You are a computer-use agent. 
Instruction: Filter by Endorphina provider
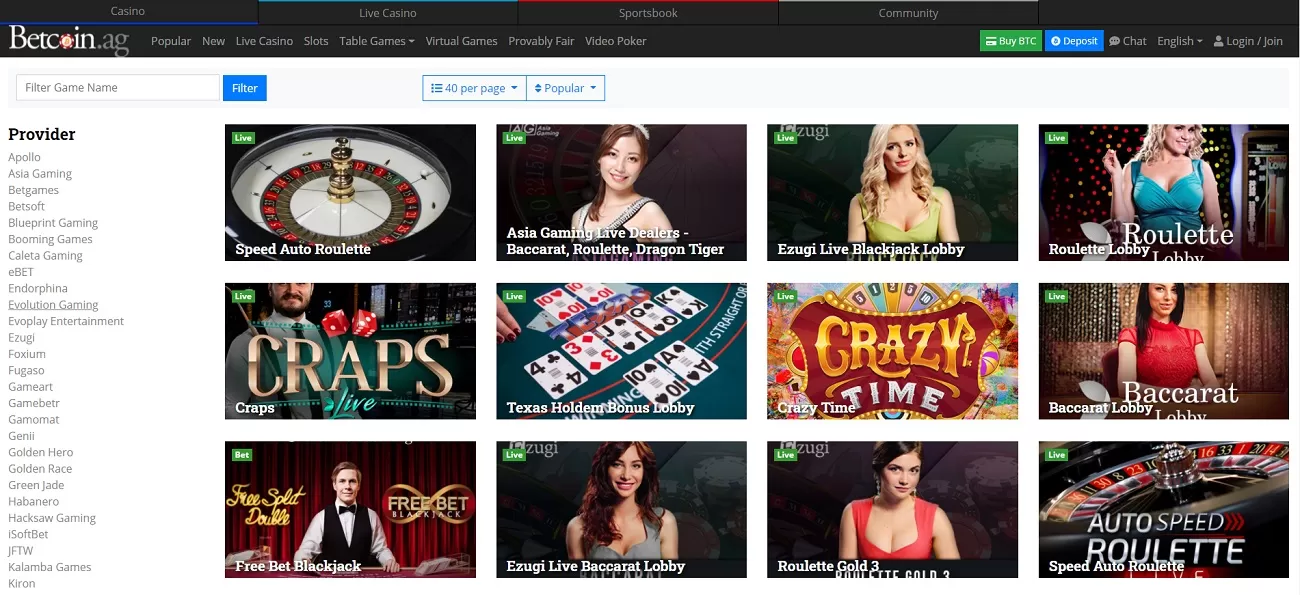38,288
